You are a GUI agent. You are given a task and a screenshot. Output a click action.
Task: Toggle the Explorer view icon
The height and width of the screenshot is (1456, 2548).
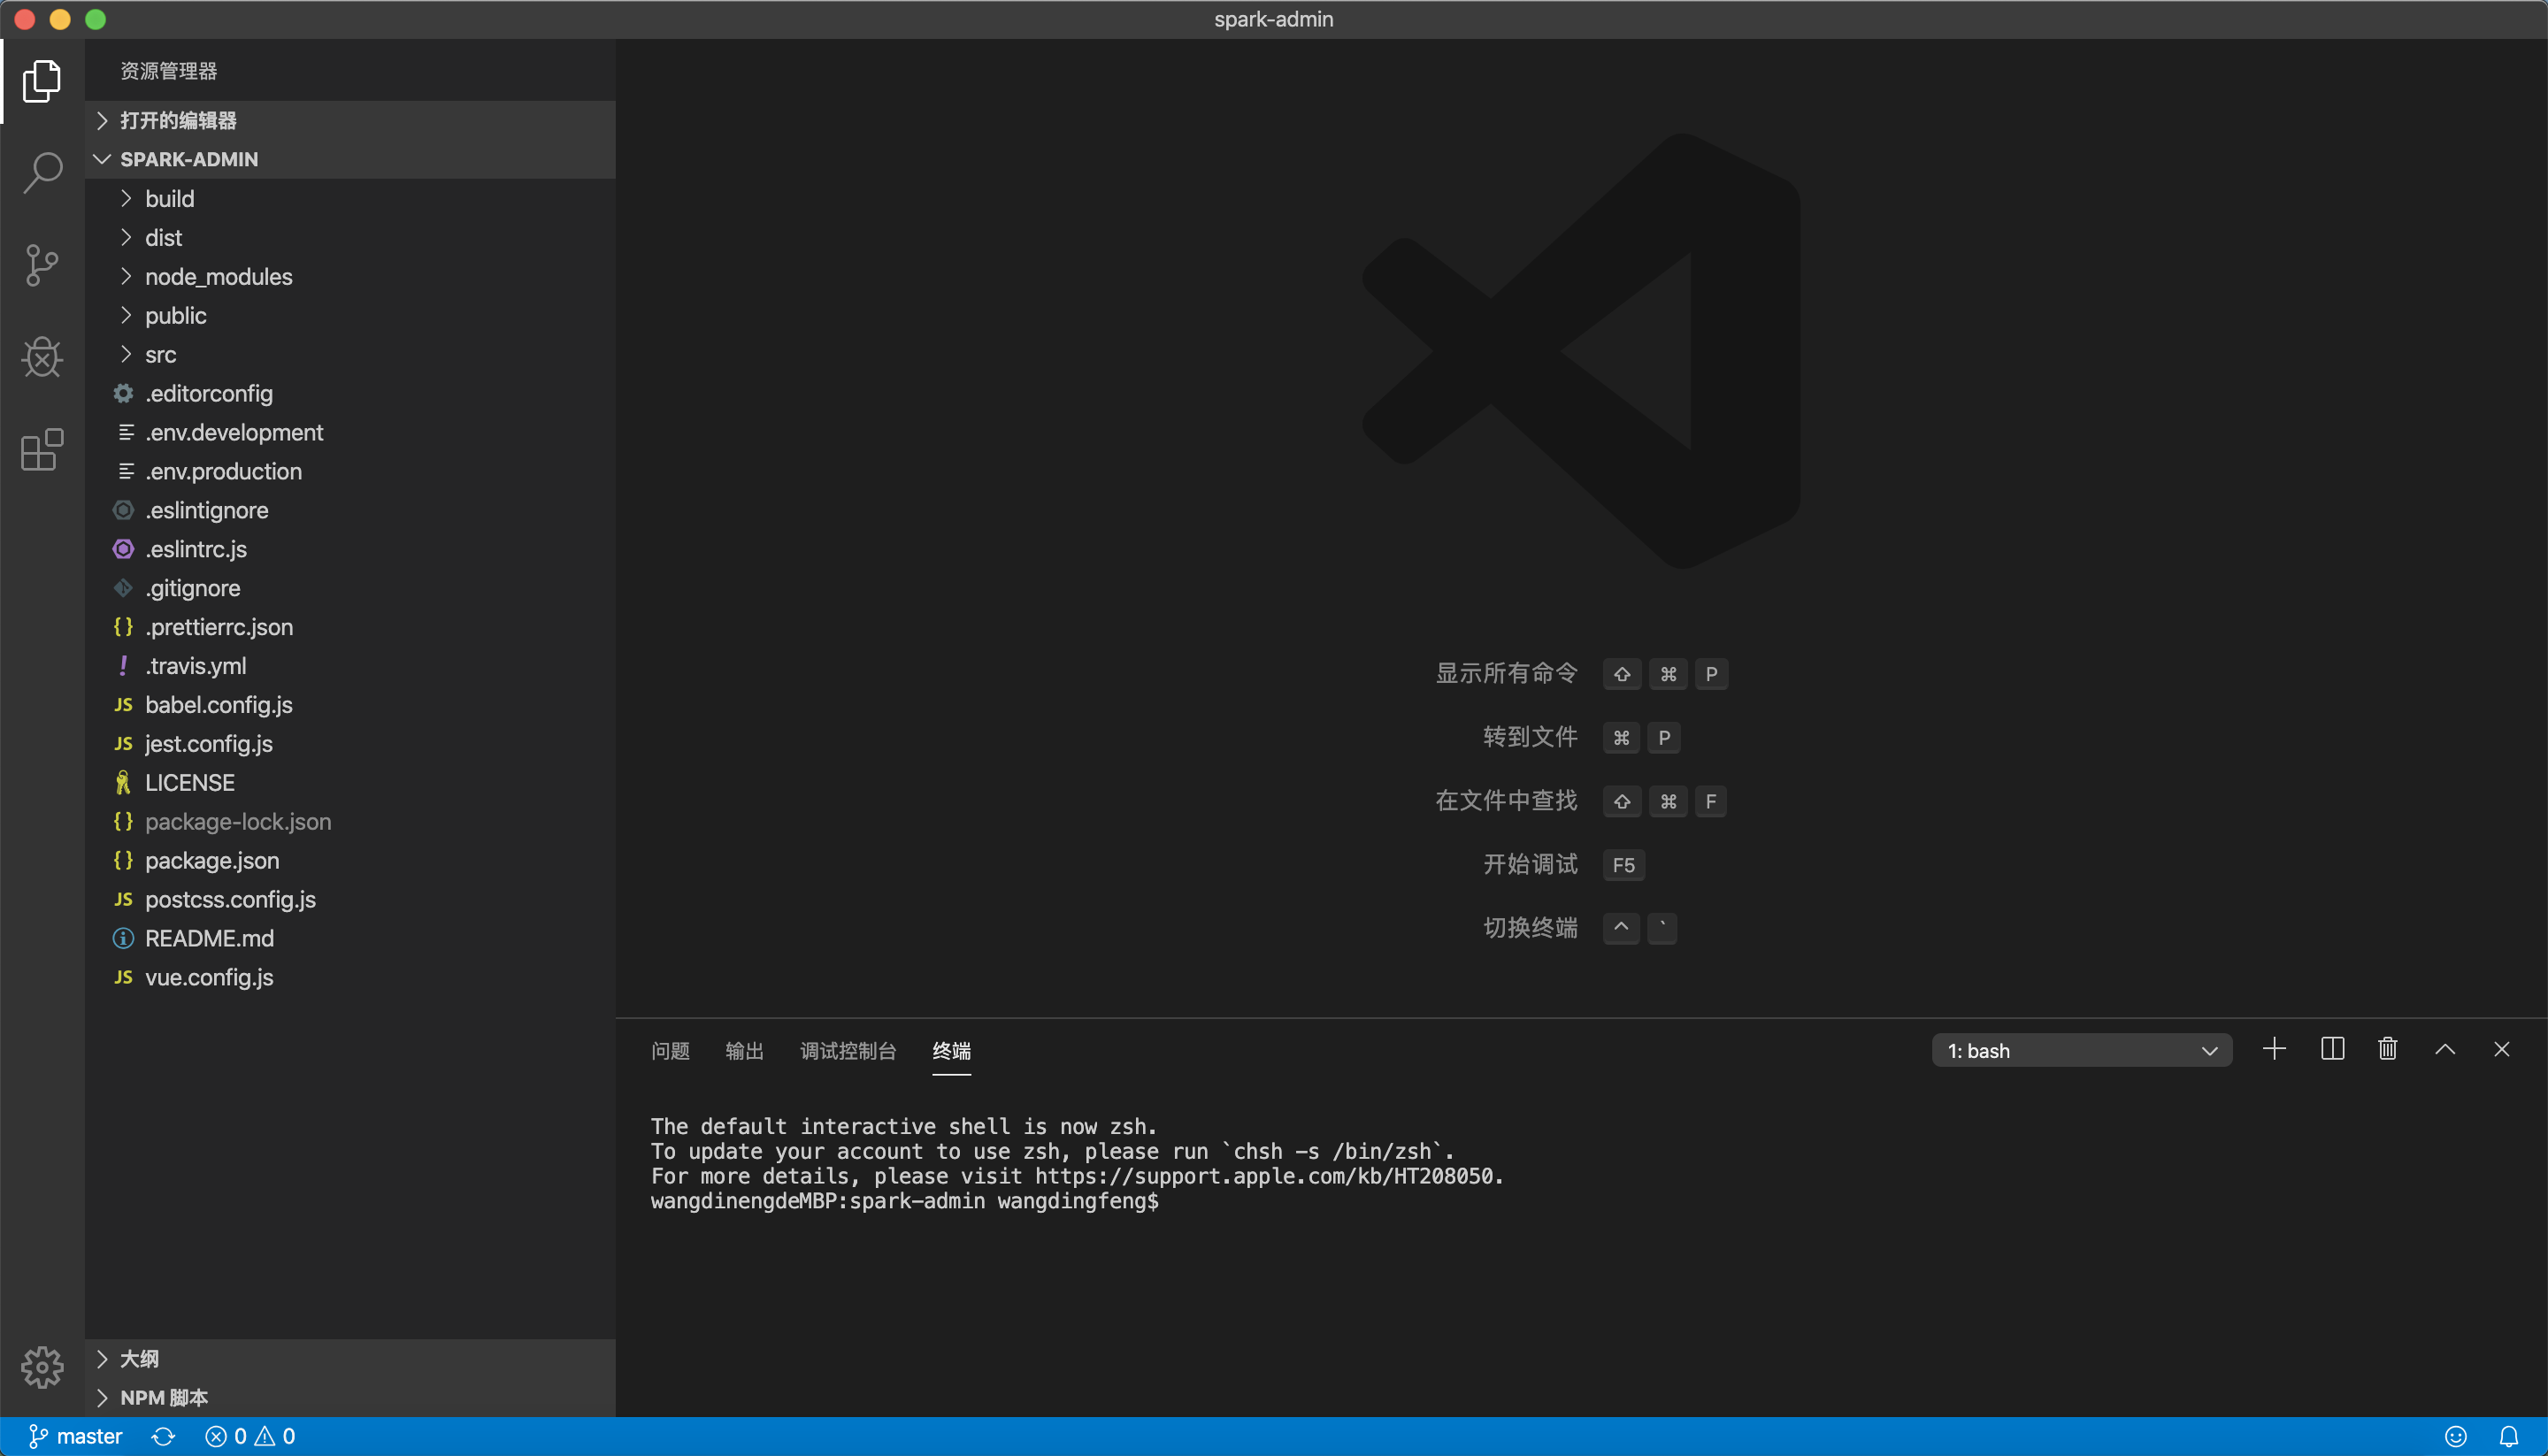pyautogui.click(x=42, y=81)
